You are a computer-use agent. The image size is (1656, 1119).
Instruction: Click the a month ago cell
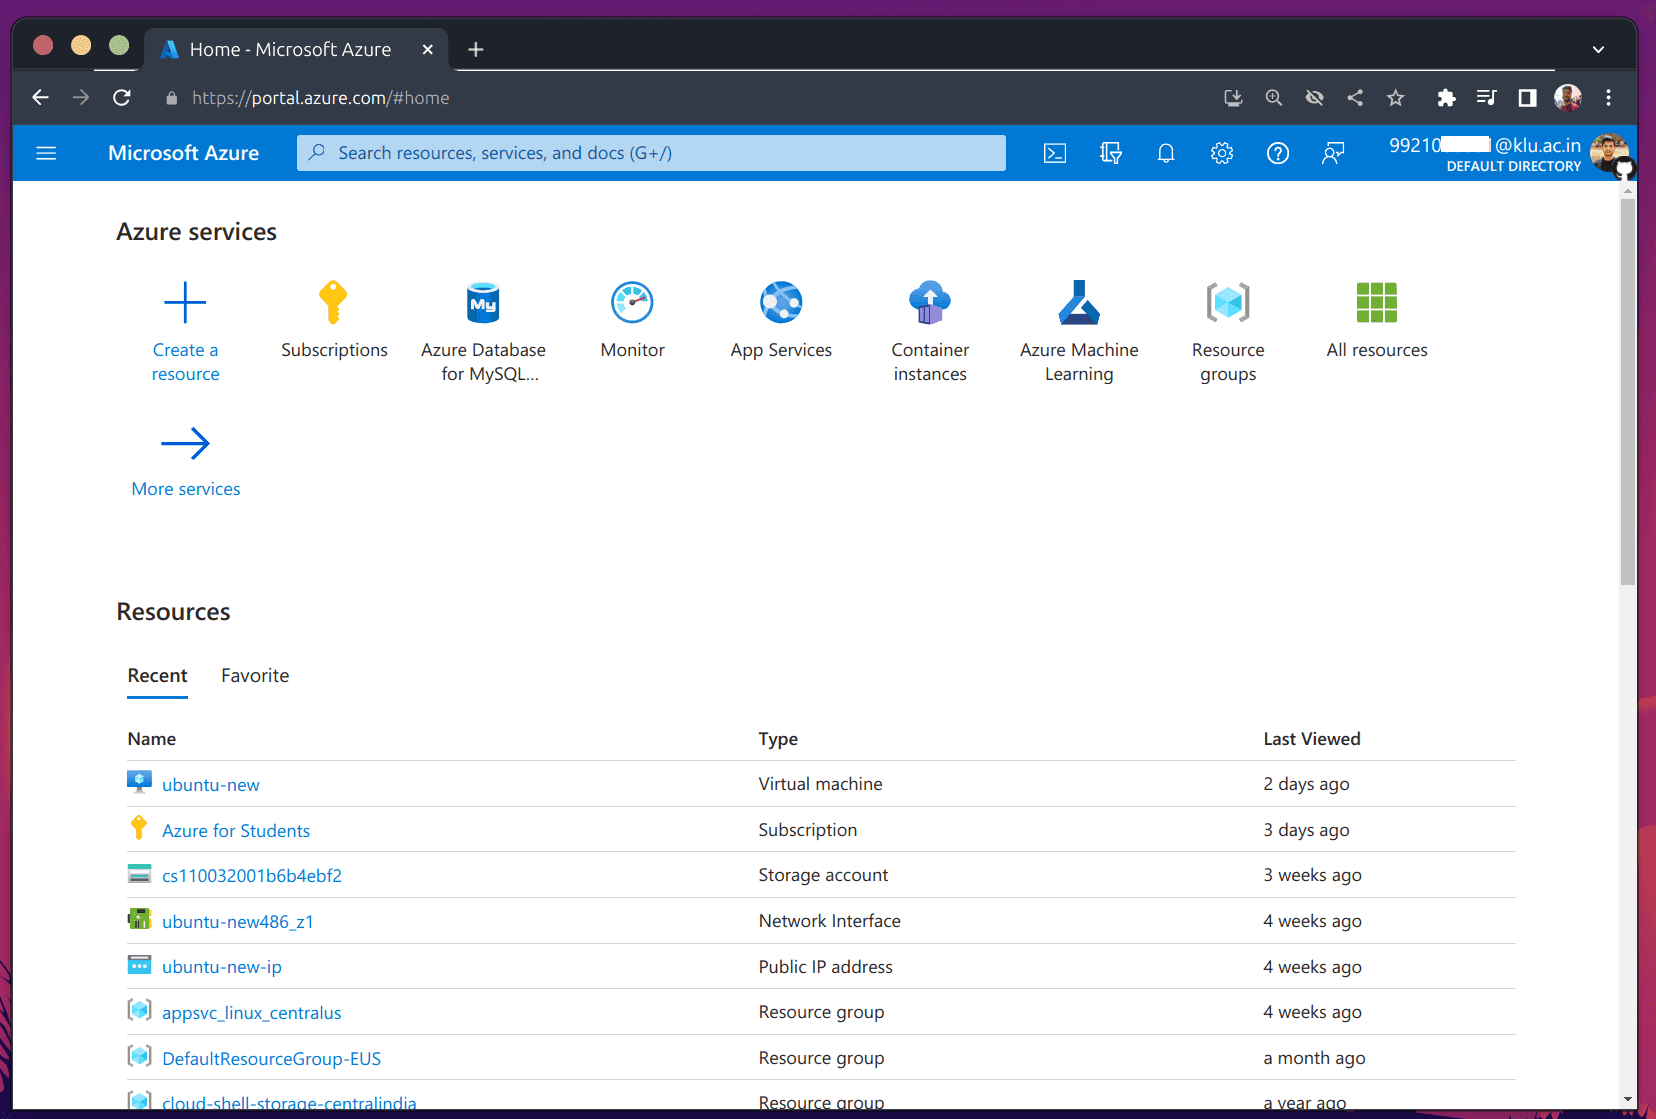[x=1314, y=1058]
